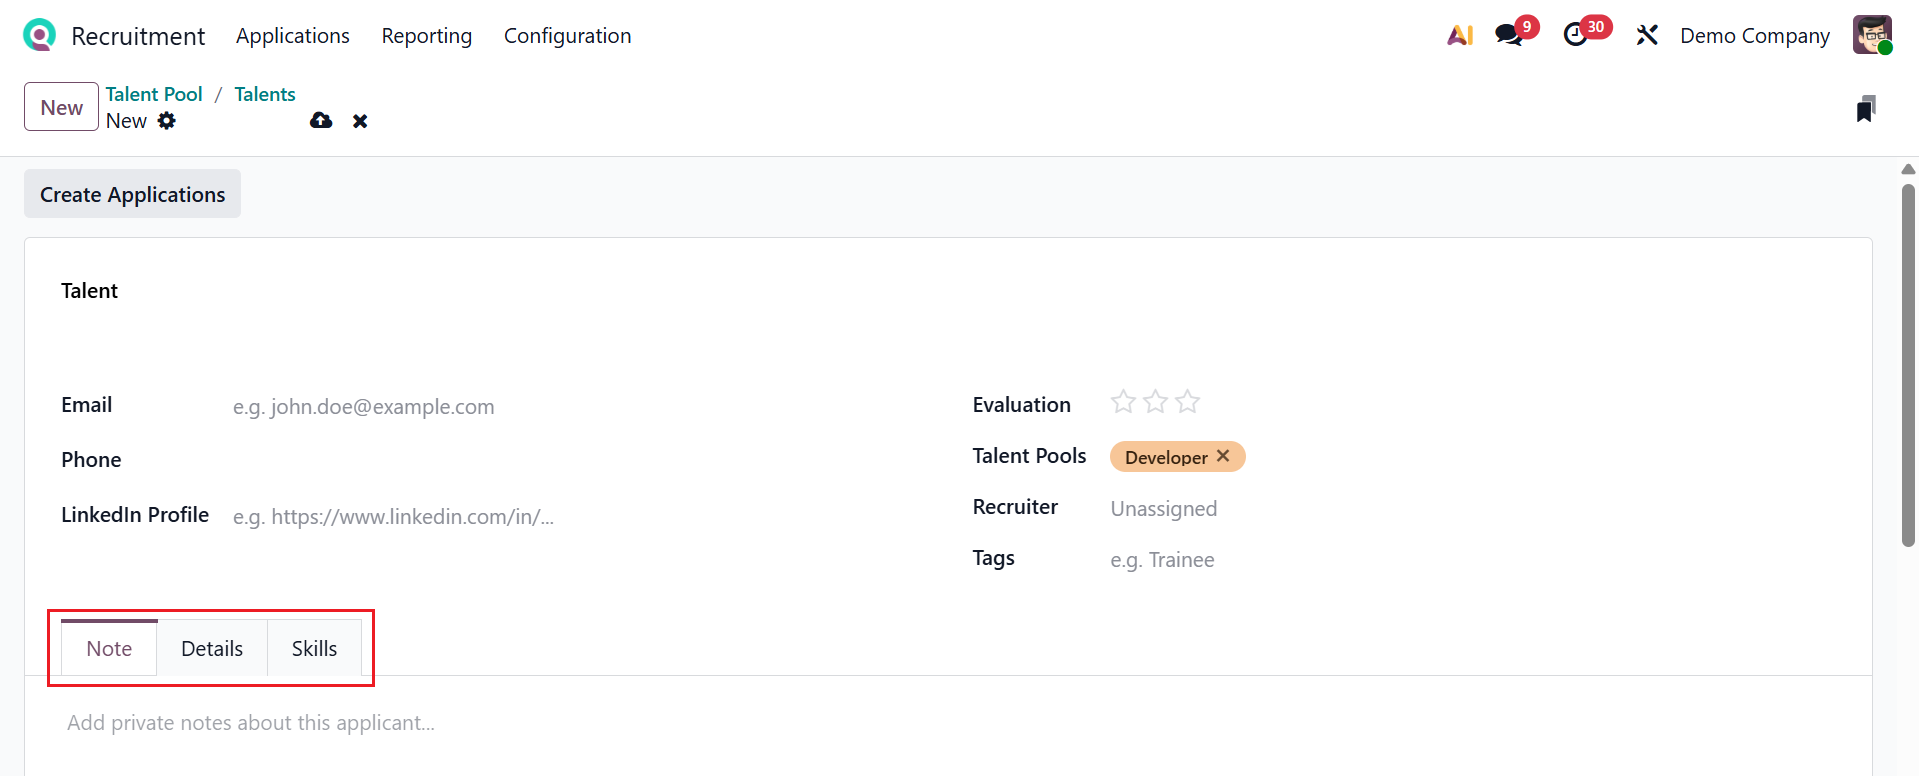Open the AI assistant icon
The width and height of the screenshot is (1919, 776).
pos(1460,36)
